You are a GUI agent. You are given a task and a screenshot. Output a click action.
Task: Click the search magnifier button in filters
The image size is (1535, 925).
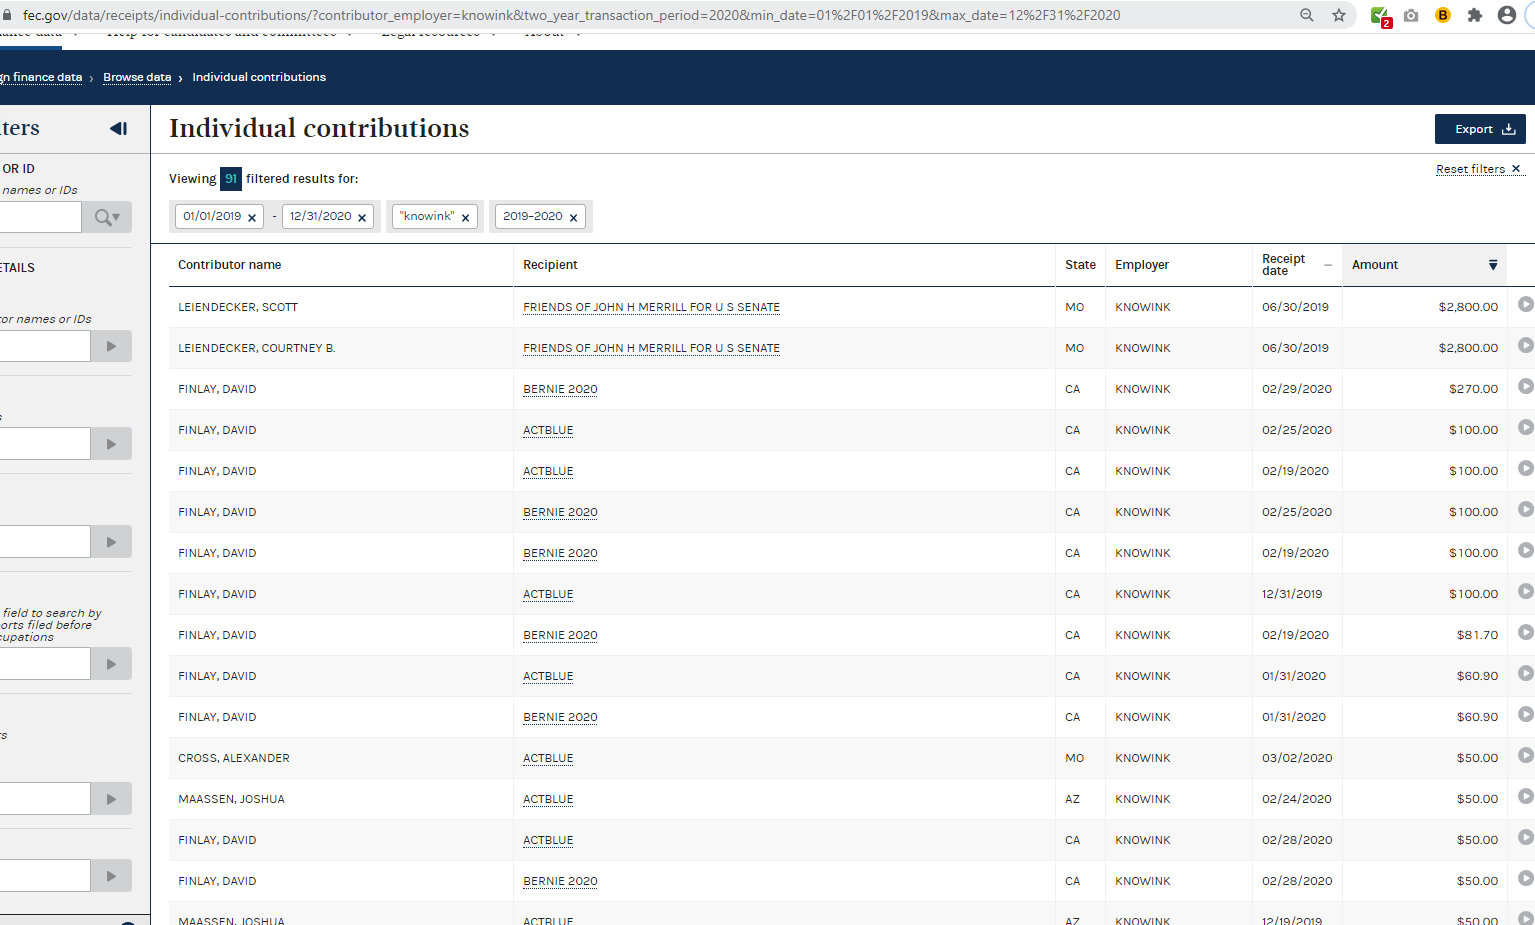[107, 217]
